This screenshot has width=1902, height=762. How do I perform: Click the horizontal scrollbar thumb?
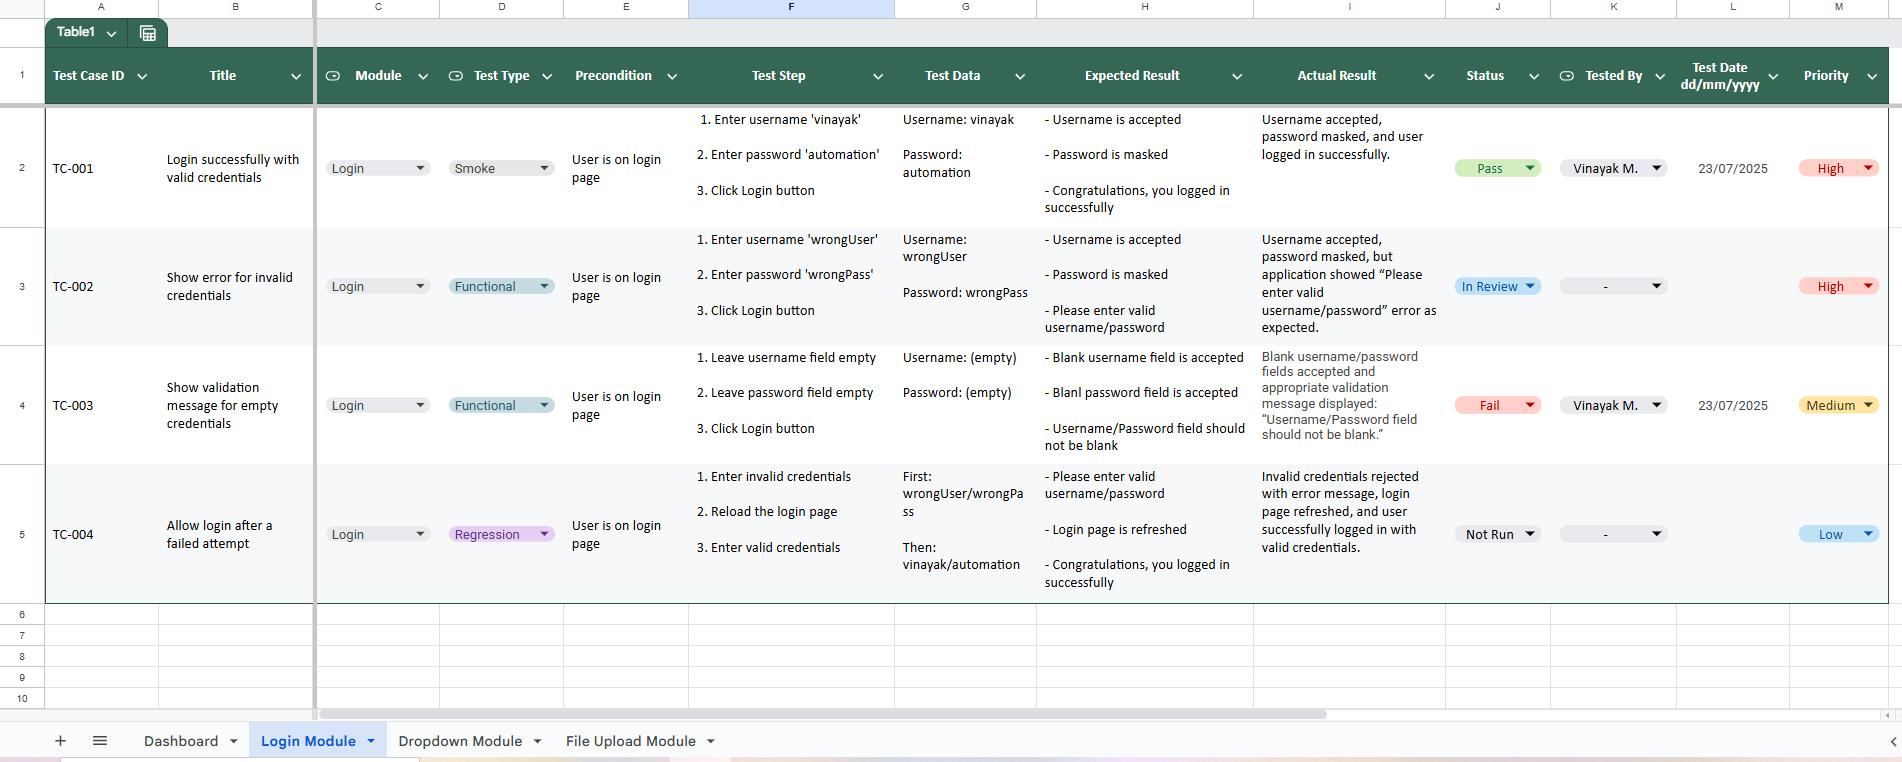click(822, 715)
